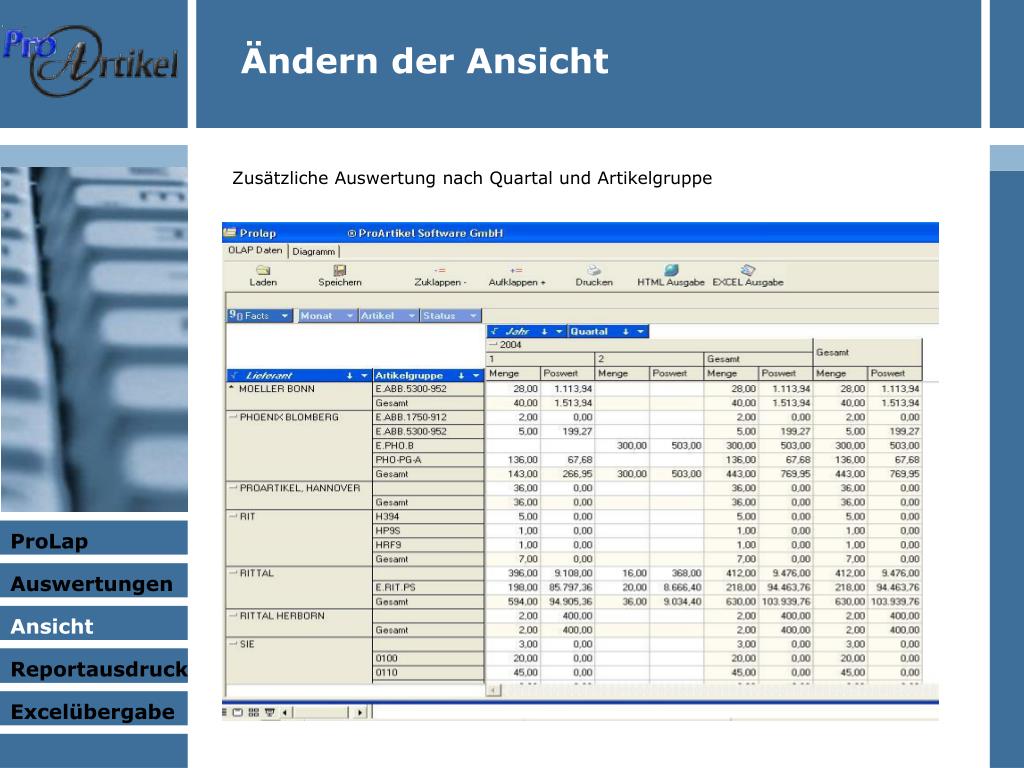Viewport: 1024px width, 768px height.
Task: Click the quarter 2 column header
Action: click(x=649, y=359)
